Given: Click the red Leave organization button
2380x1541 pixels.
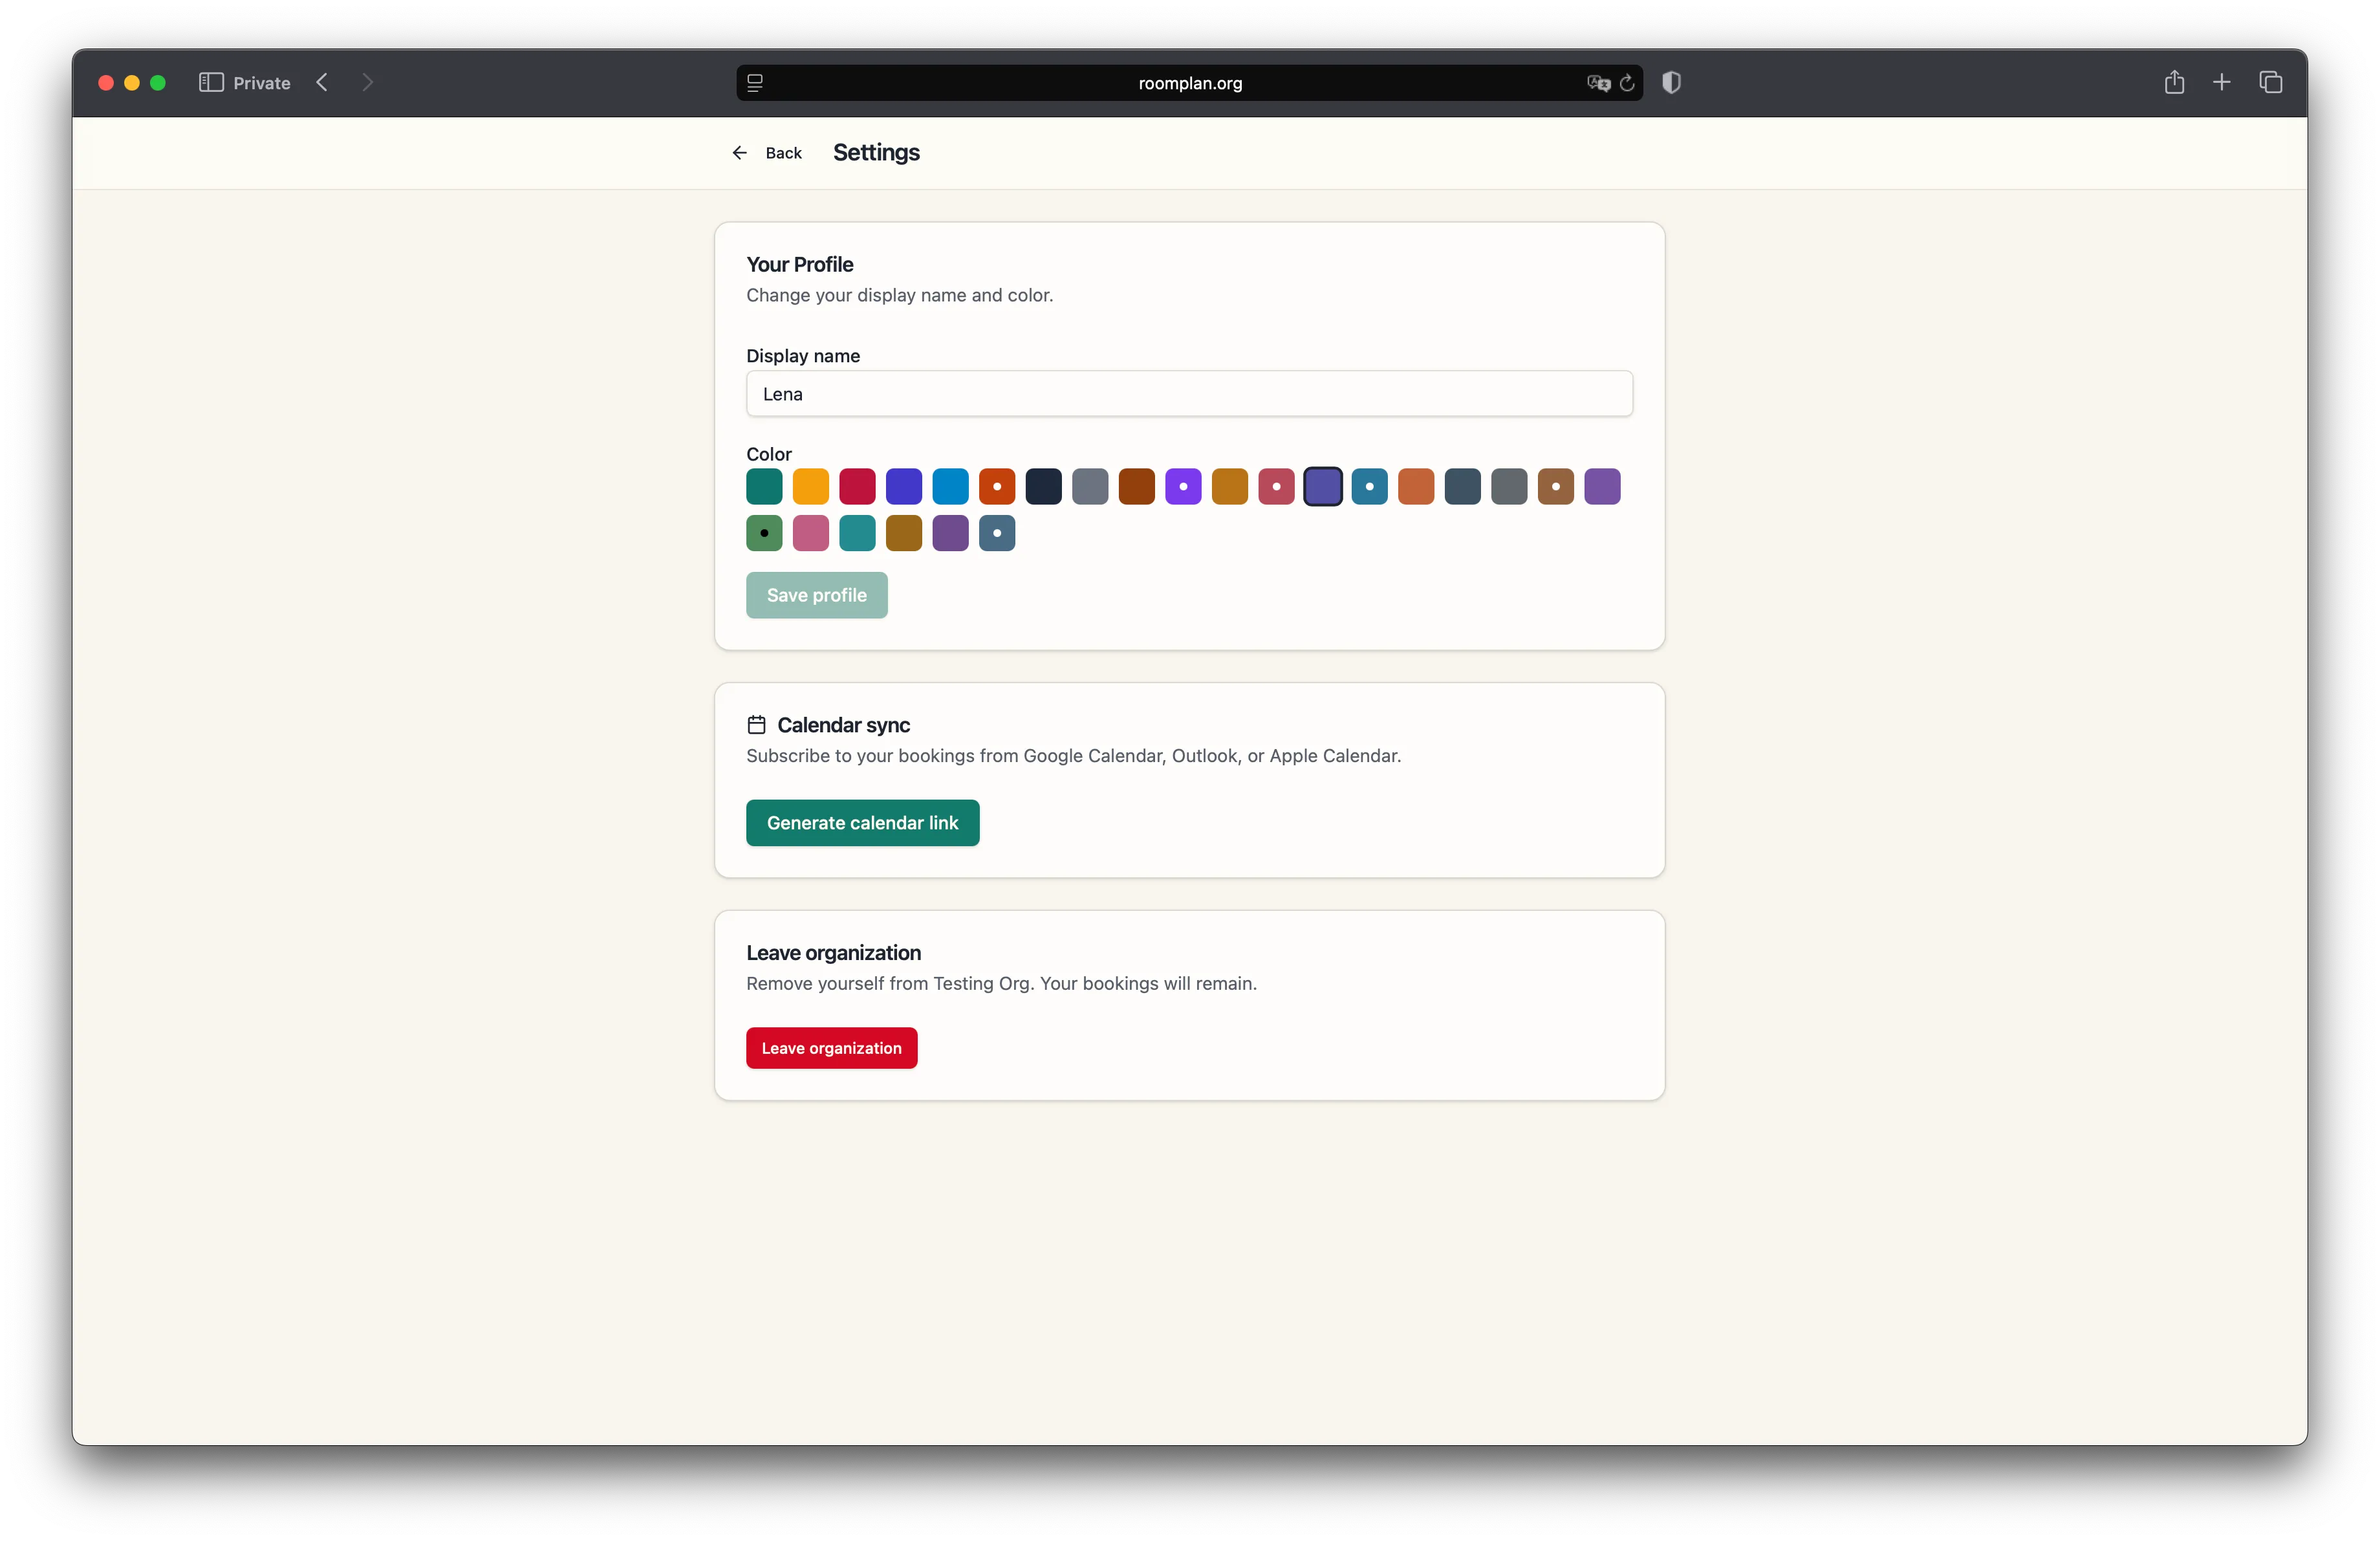Looking at the screenshot, I should (831, 1048).
